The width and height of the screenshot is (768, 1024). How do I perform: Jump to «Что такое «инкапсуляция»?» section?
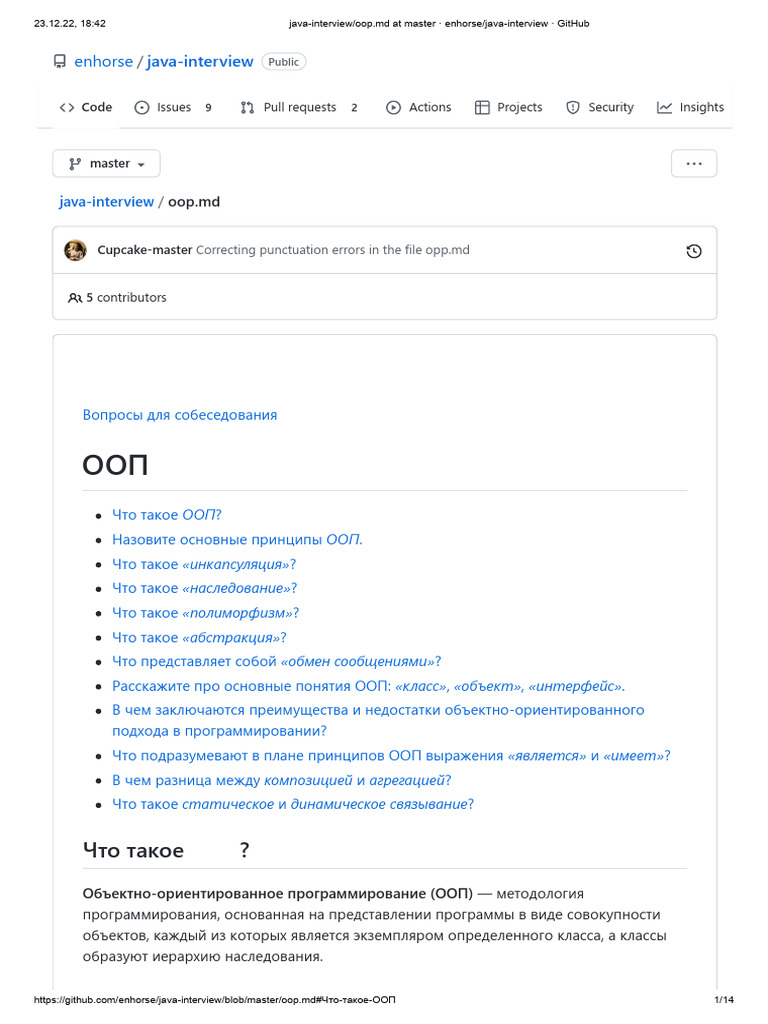coord(204,564)
